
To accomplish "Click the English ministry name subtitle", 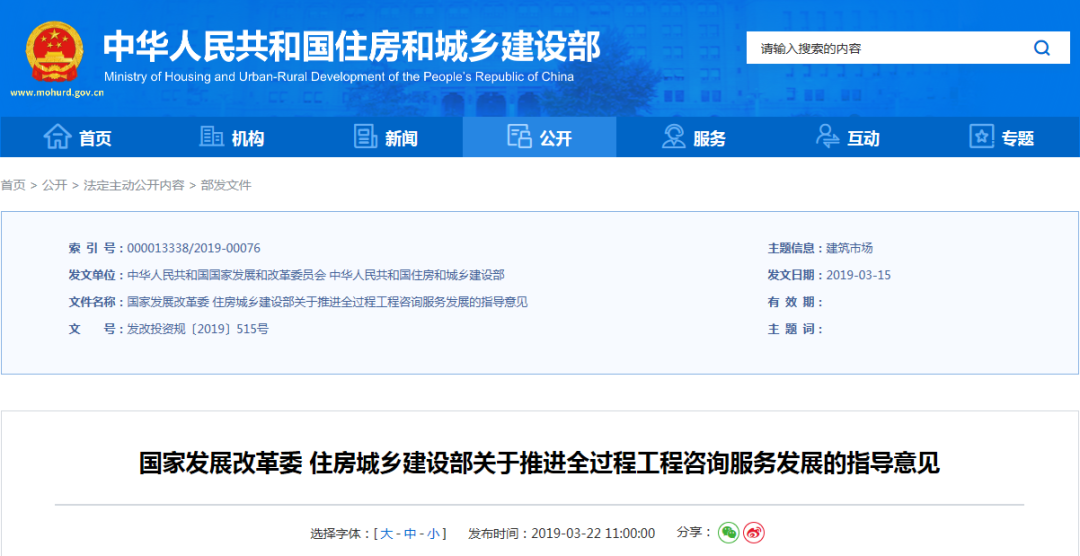I will point(339,76).
